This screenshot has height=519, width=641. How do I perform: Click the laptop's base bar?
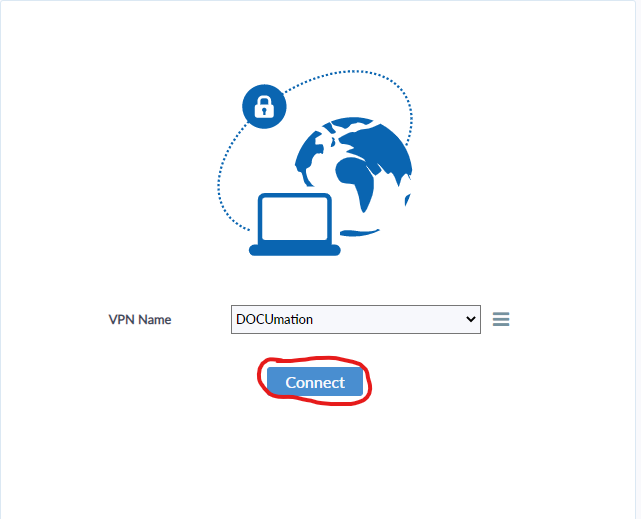295,250
